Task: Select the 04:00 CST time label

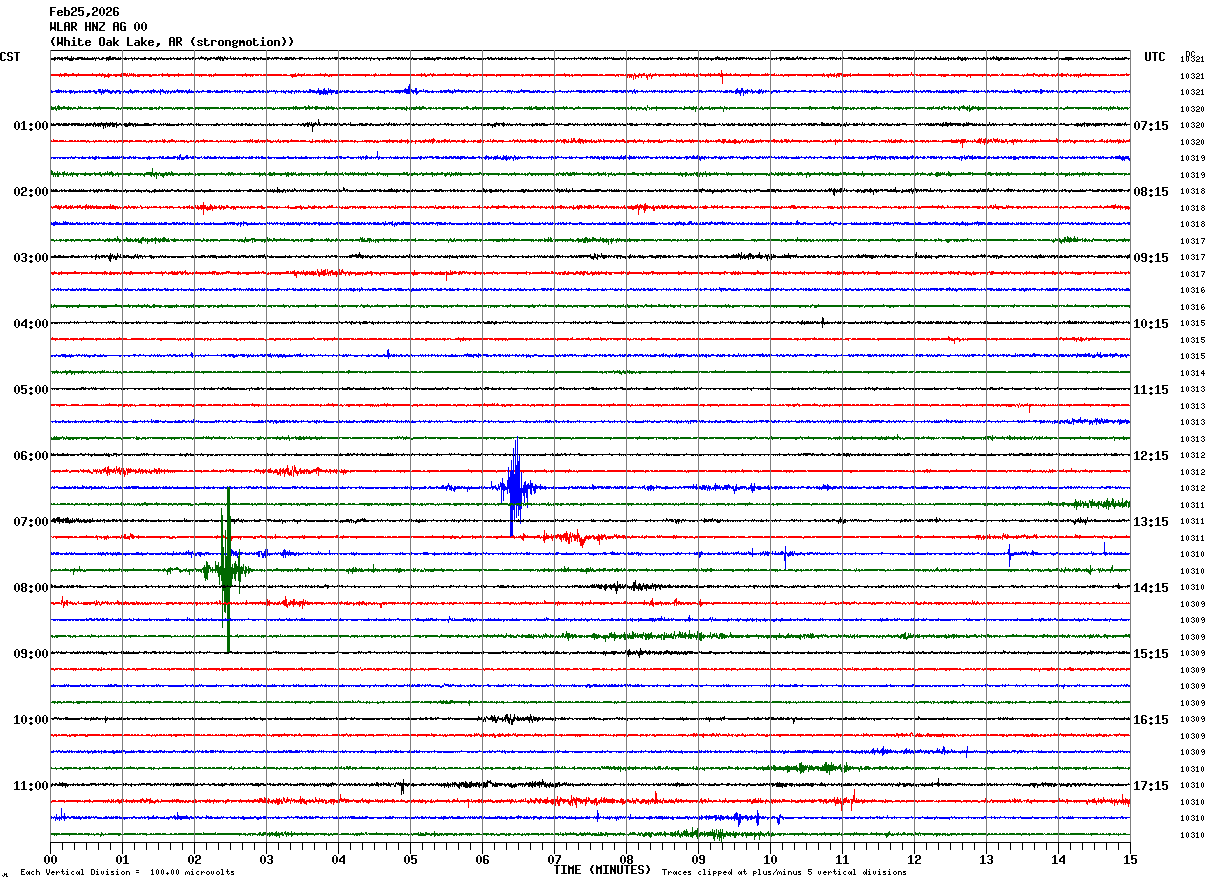Action: [x=31, y=324]
